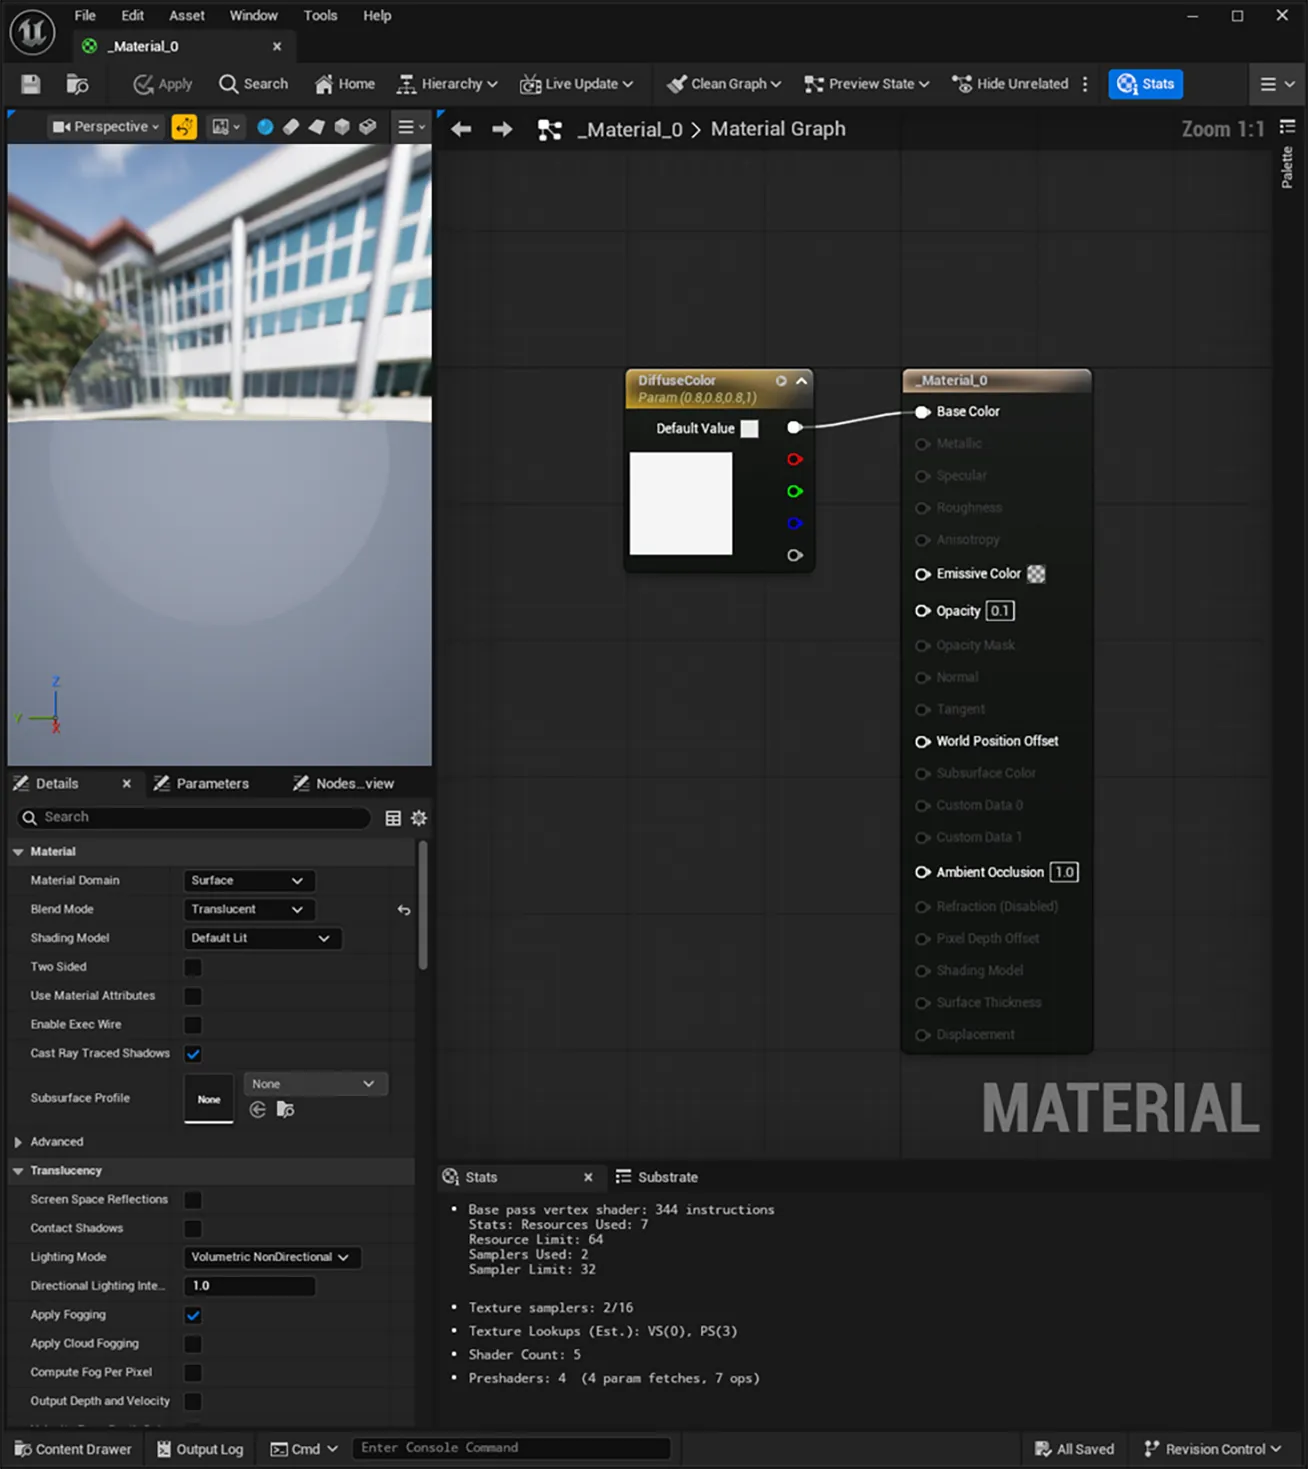Image resolution: width=1308 pixels, height=1469 pixels.
Task: Uncheck Apply Fogging
Action: (192, 1315)
